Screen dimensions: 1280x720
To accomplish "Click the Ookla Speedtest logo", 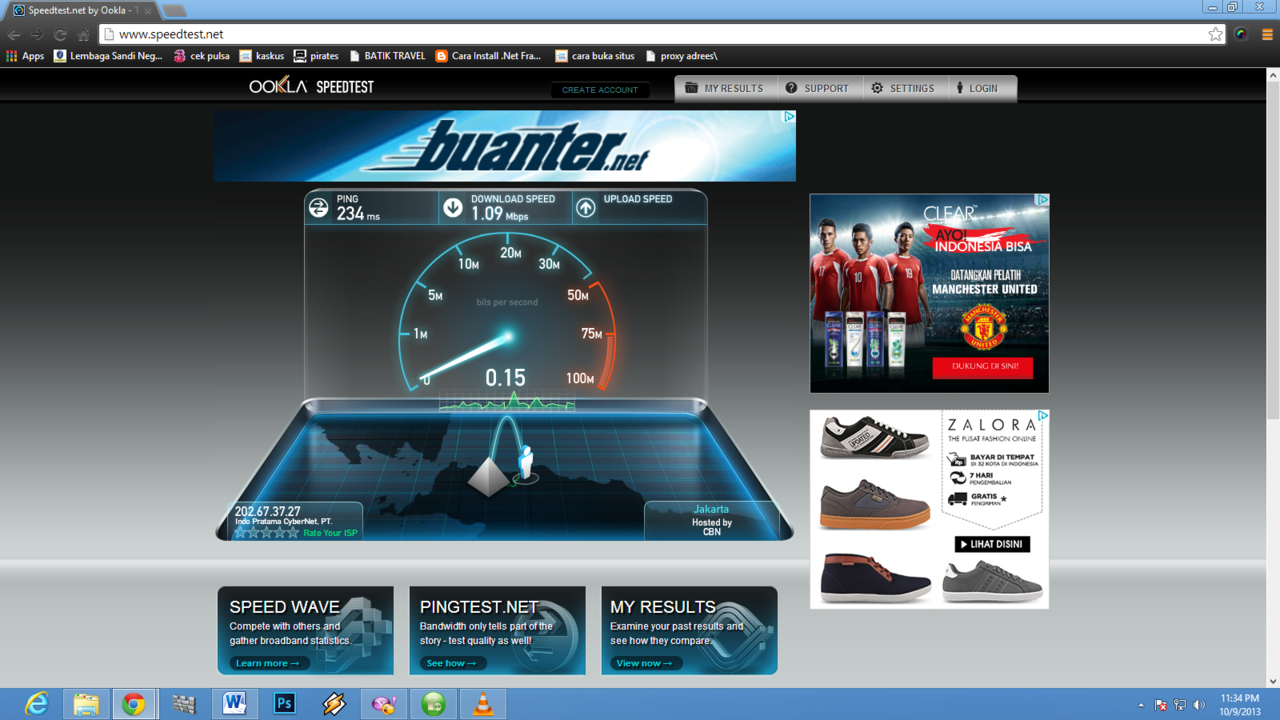I will [311, 87].
